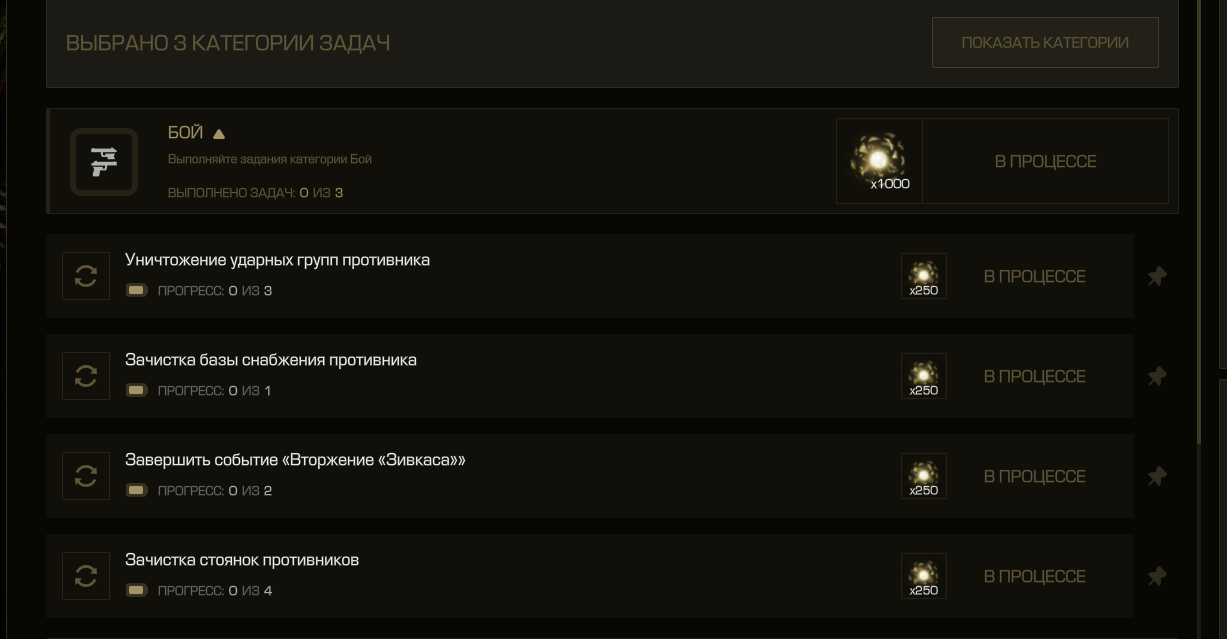Click the x250 reward for 'Зачистка стоянок противников'

click(924, 576)
